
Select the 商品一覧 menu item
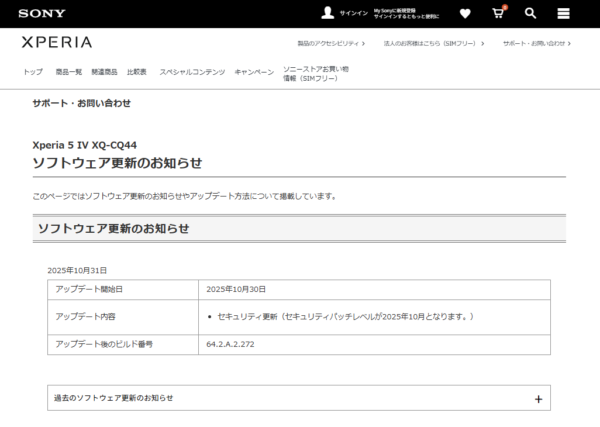tap(69, 72)
